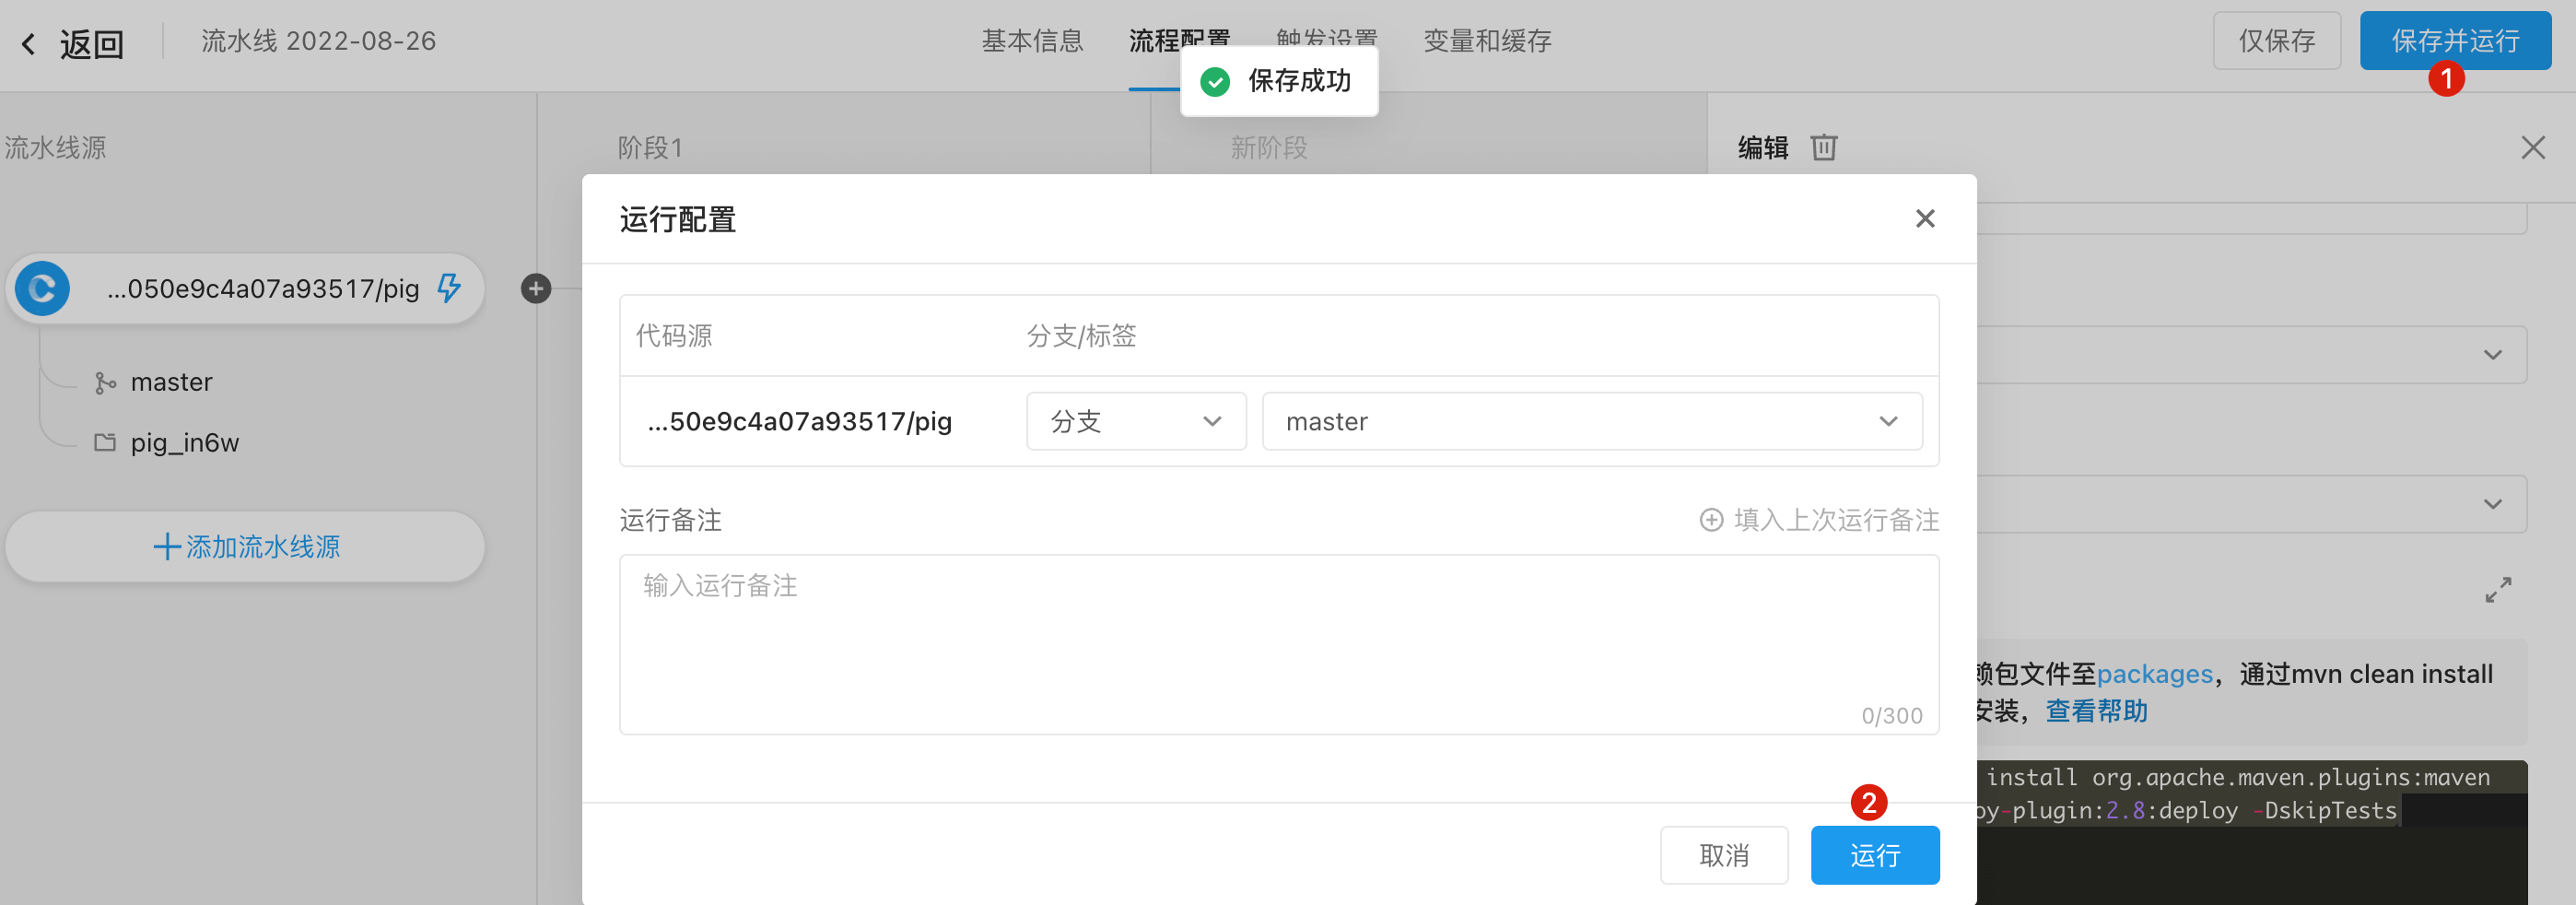Viewport: 2576px width, 905px height.
Task: Click the 代码源 column header
Action: tap(674, 336)
